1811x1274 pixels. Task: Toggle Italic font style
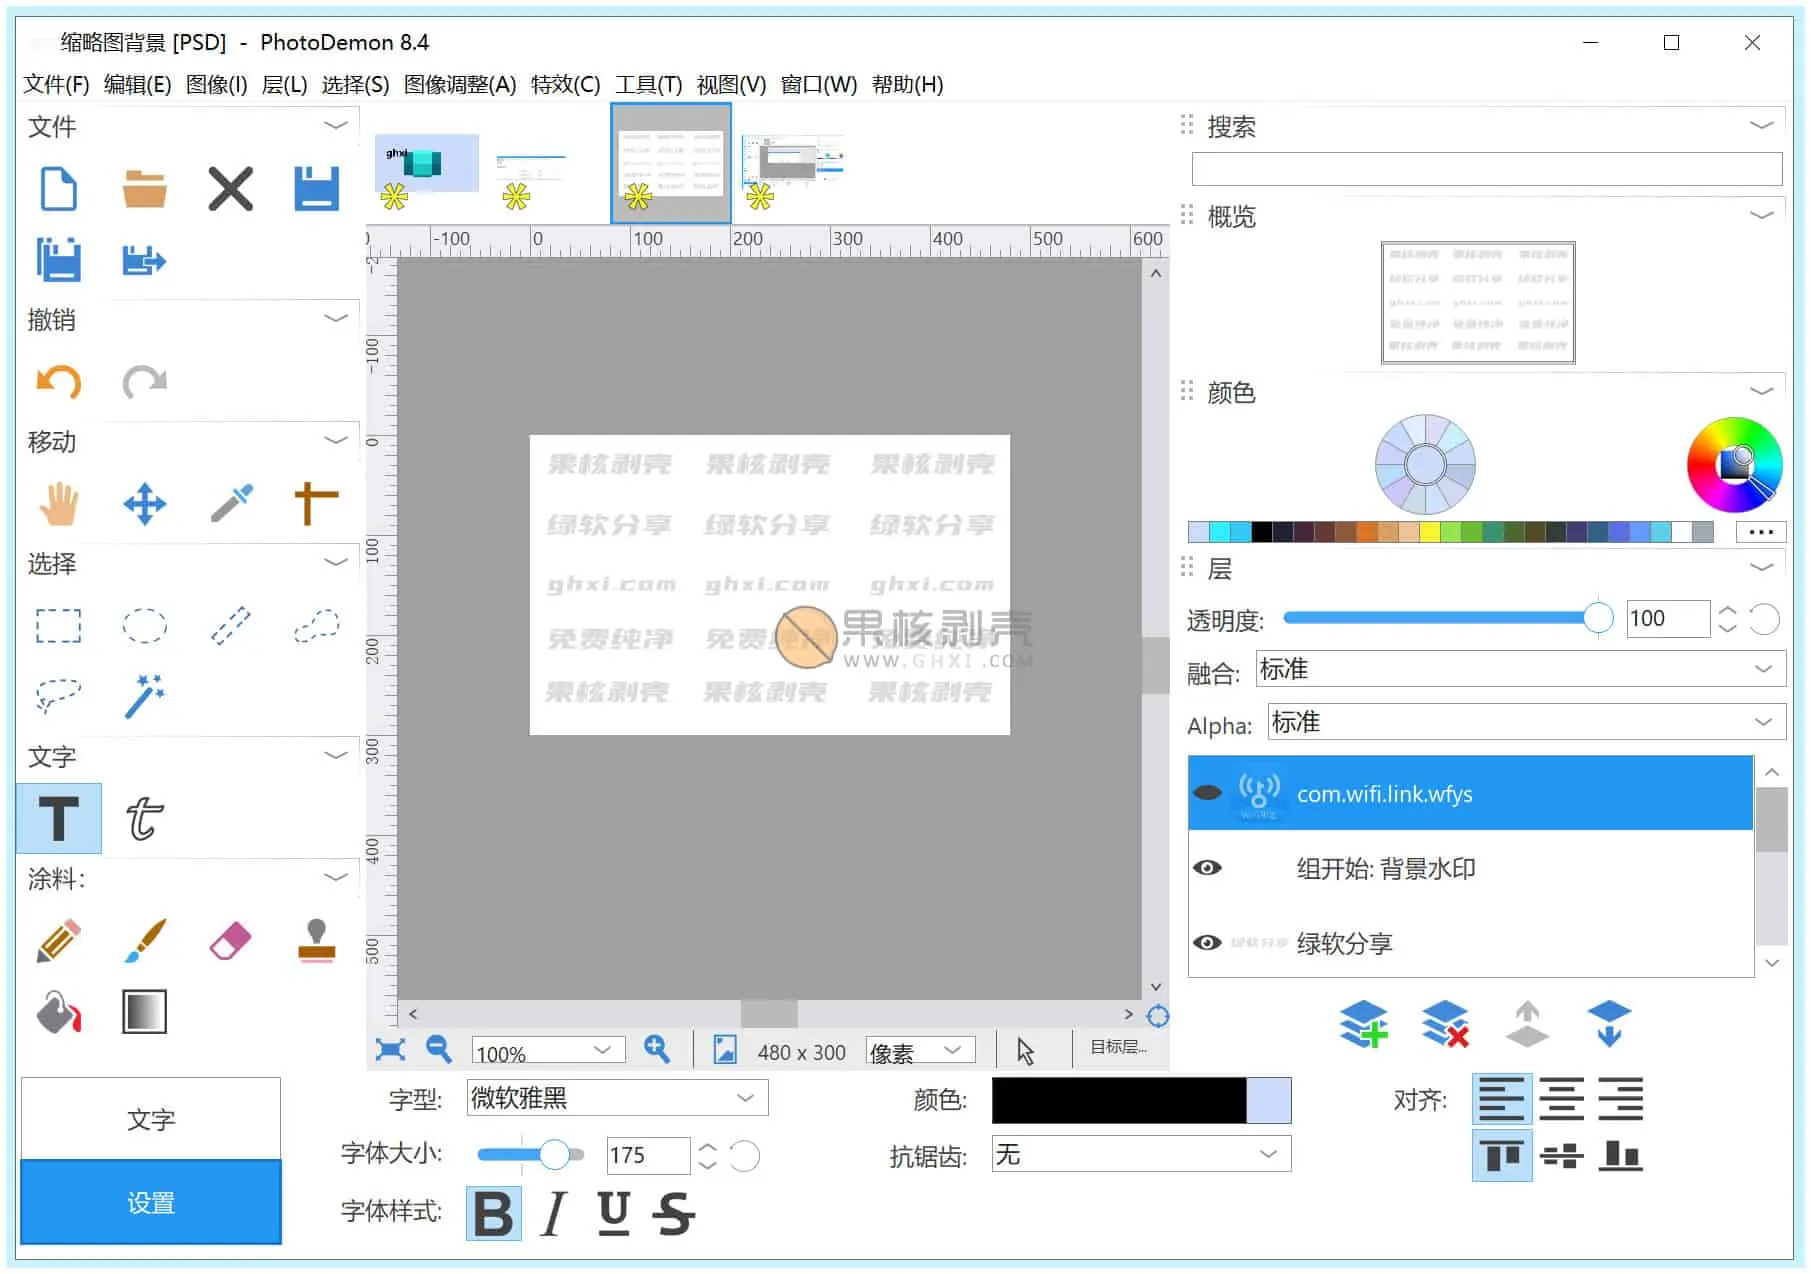554,1214
